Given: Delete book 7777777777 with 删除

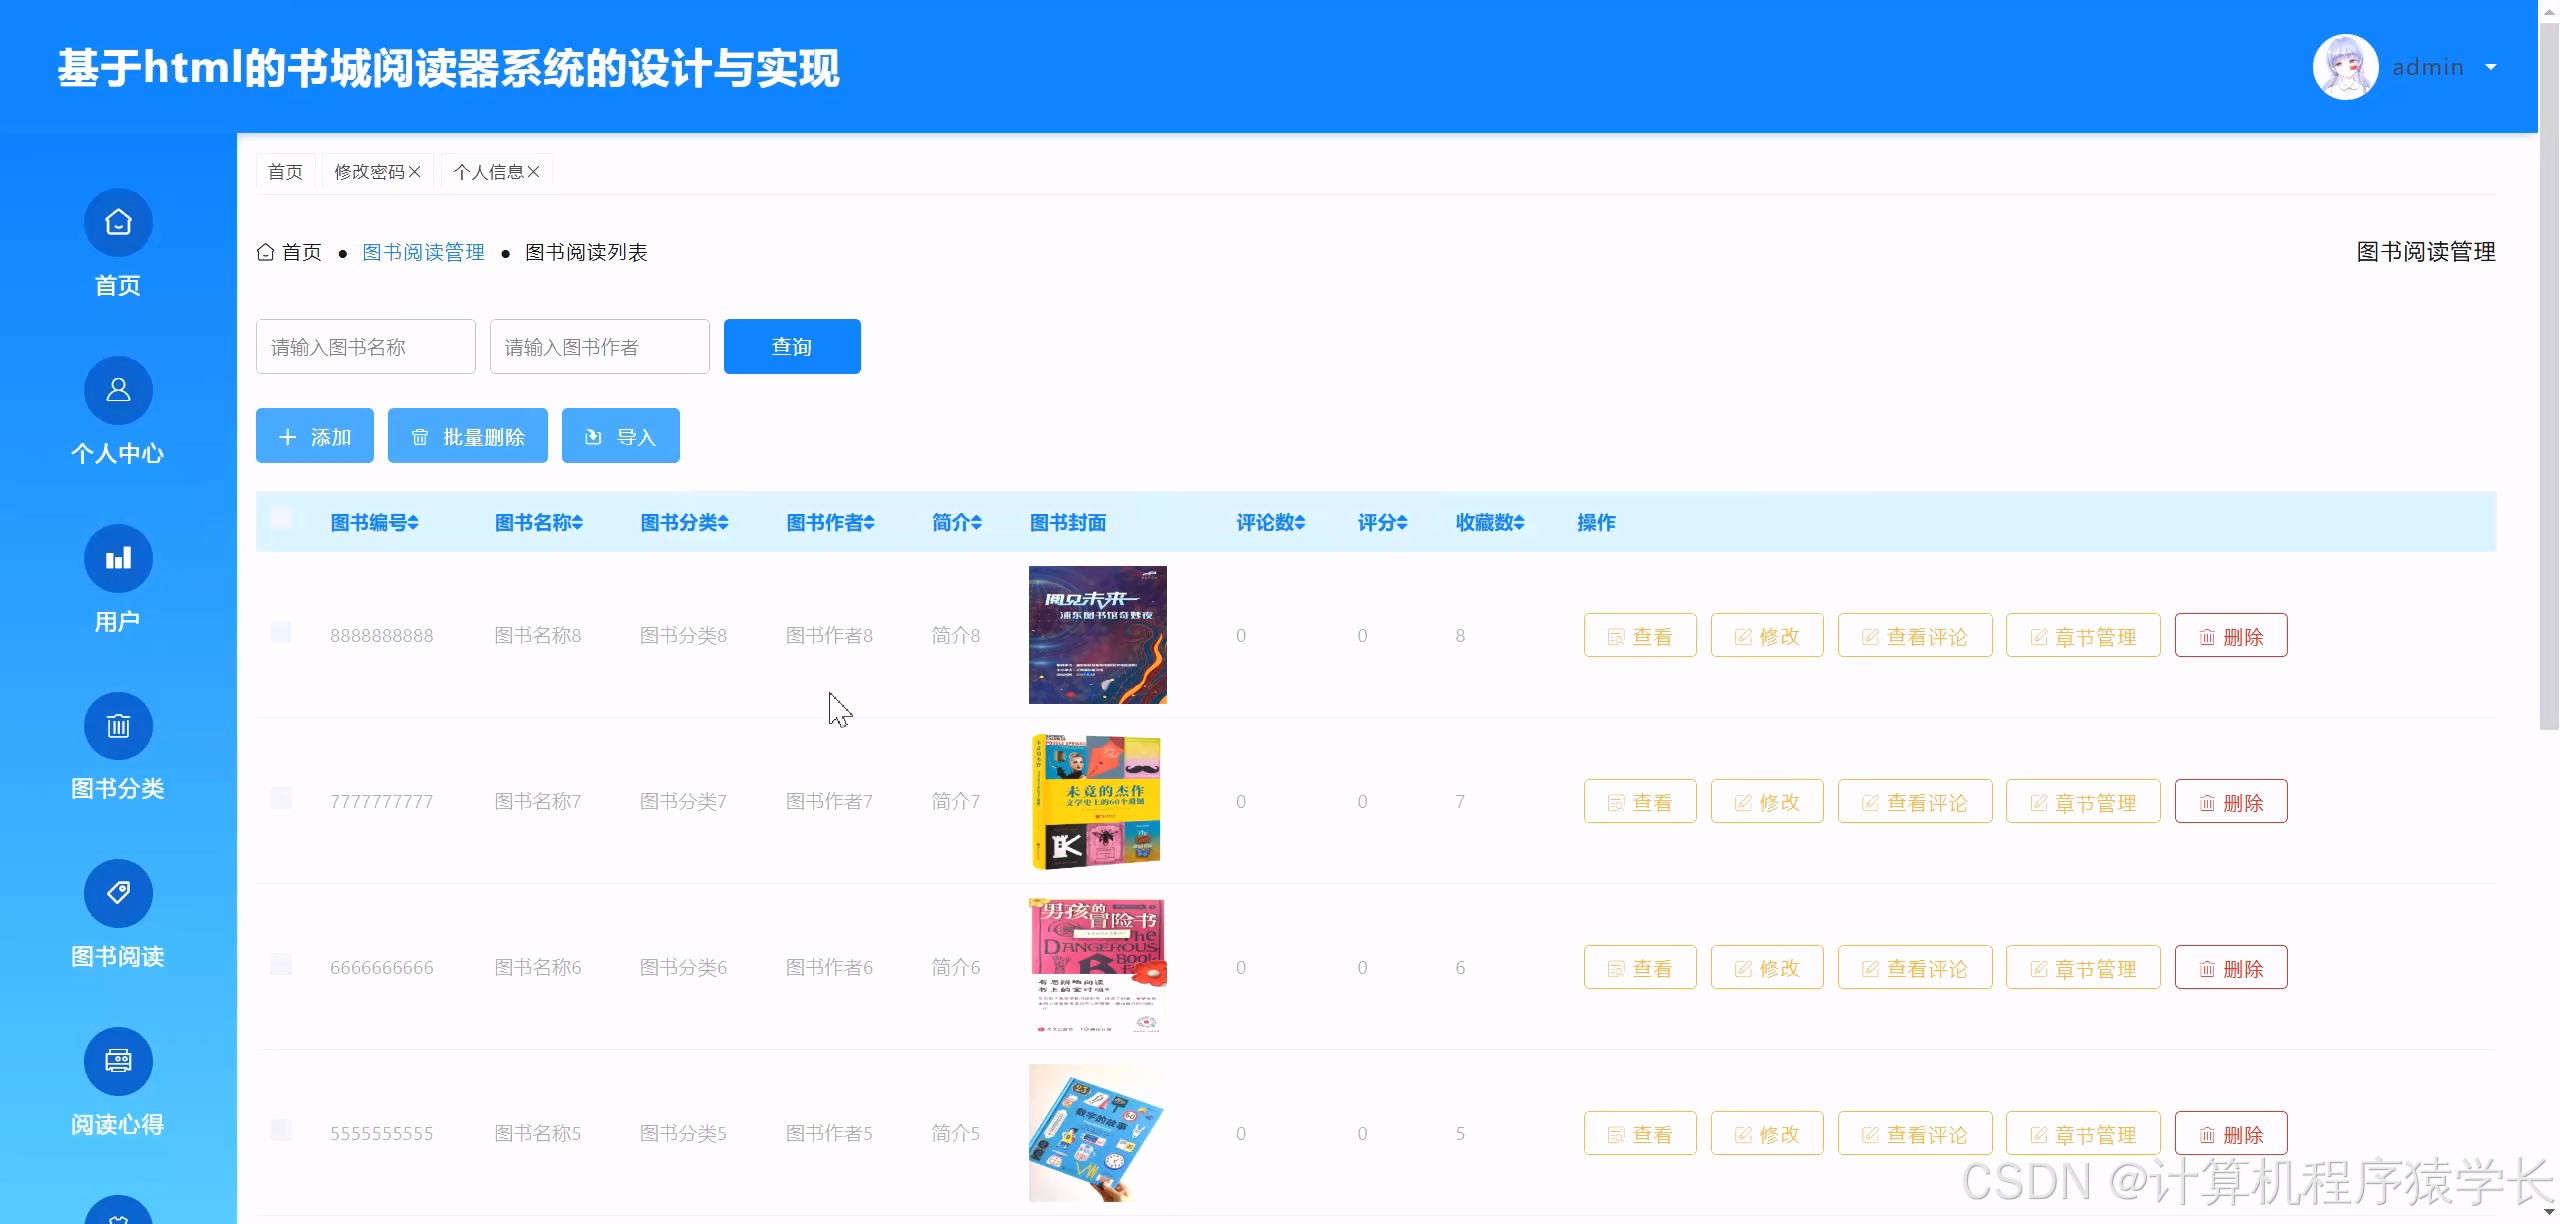Looking at the screenshot, I should [2231, 802].
